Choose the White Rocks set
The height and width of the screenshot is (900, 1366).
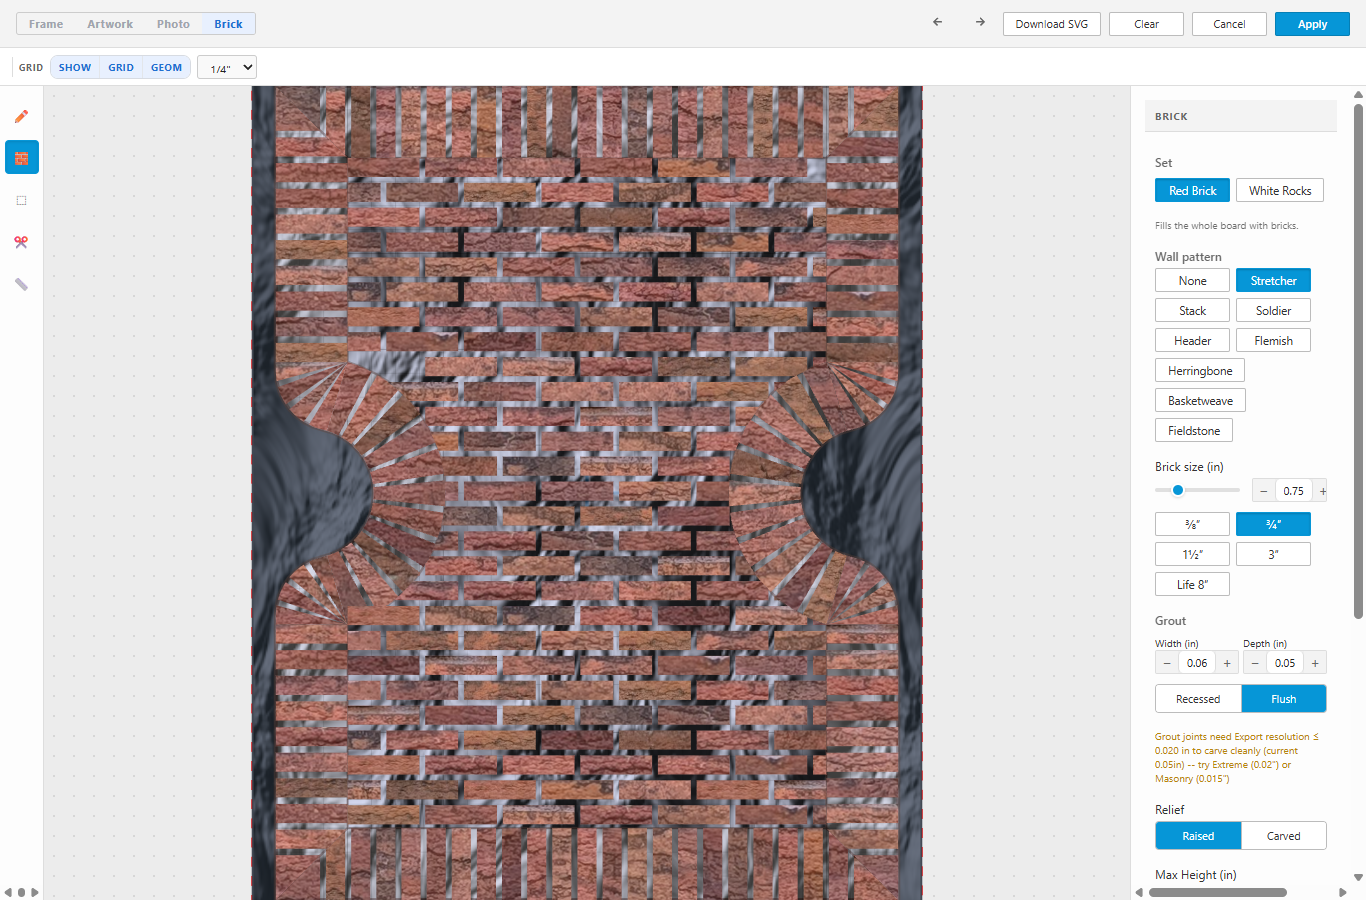point(1280,190)
